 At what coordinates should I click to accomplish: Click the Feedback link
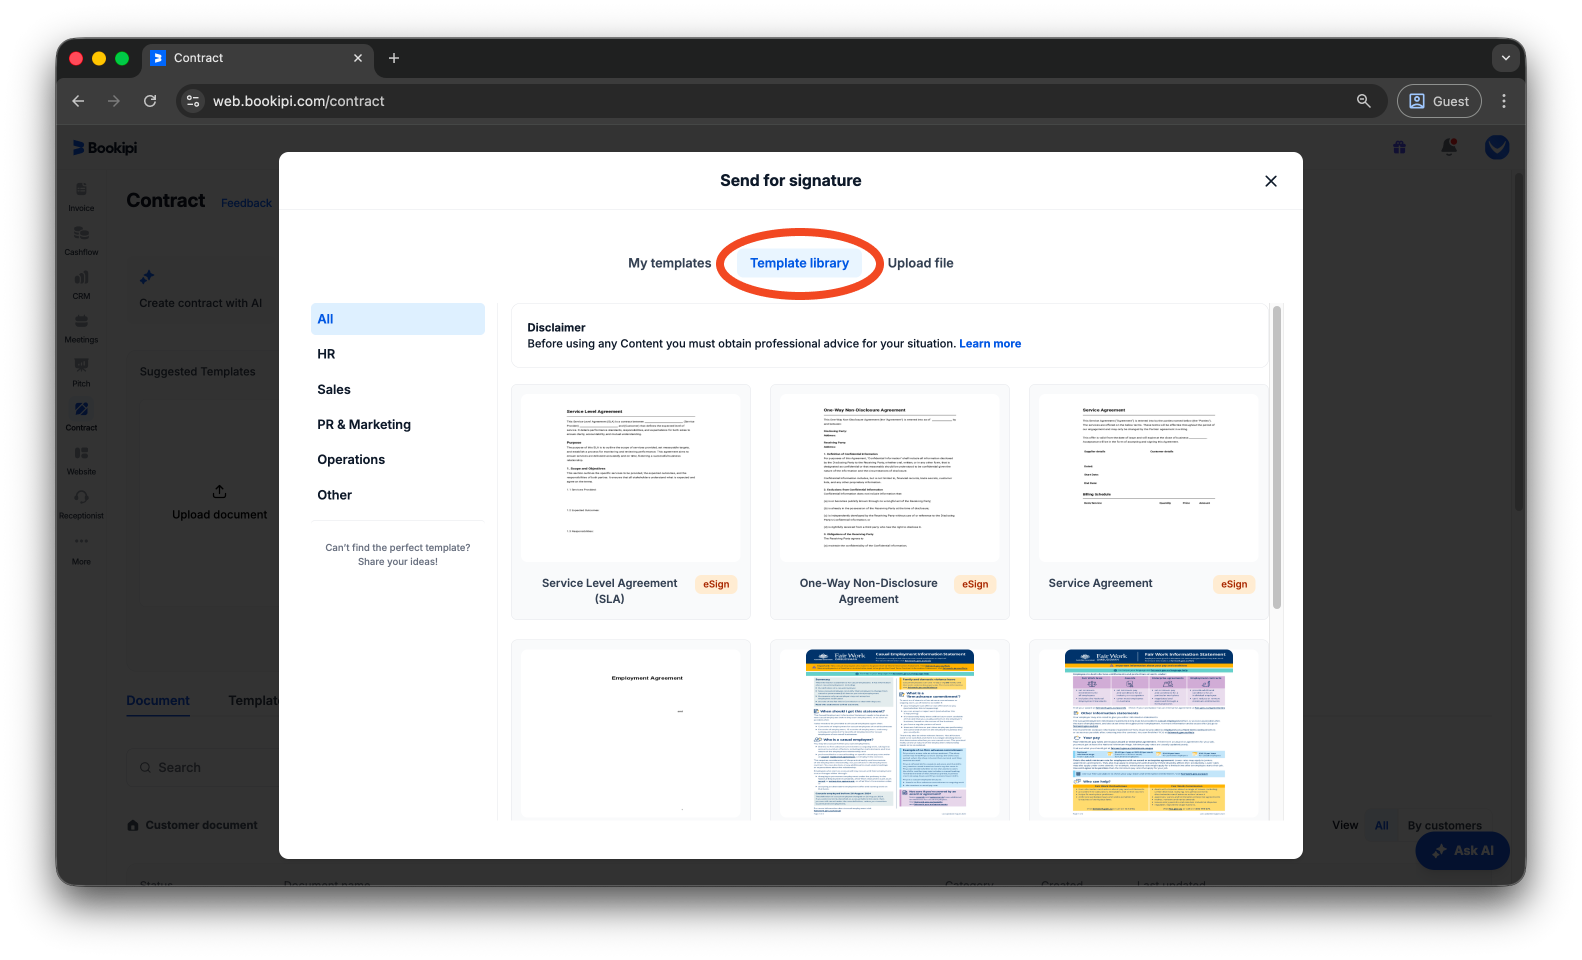pyautogui.click(x=246, y=203)
